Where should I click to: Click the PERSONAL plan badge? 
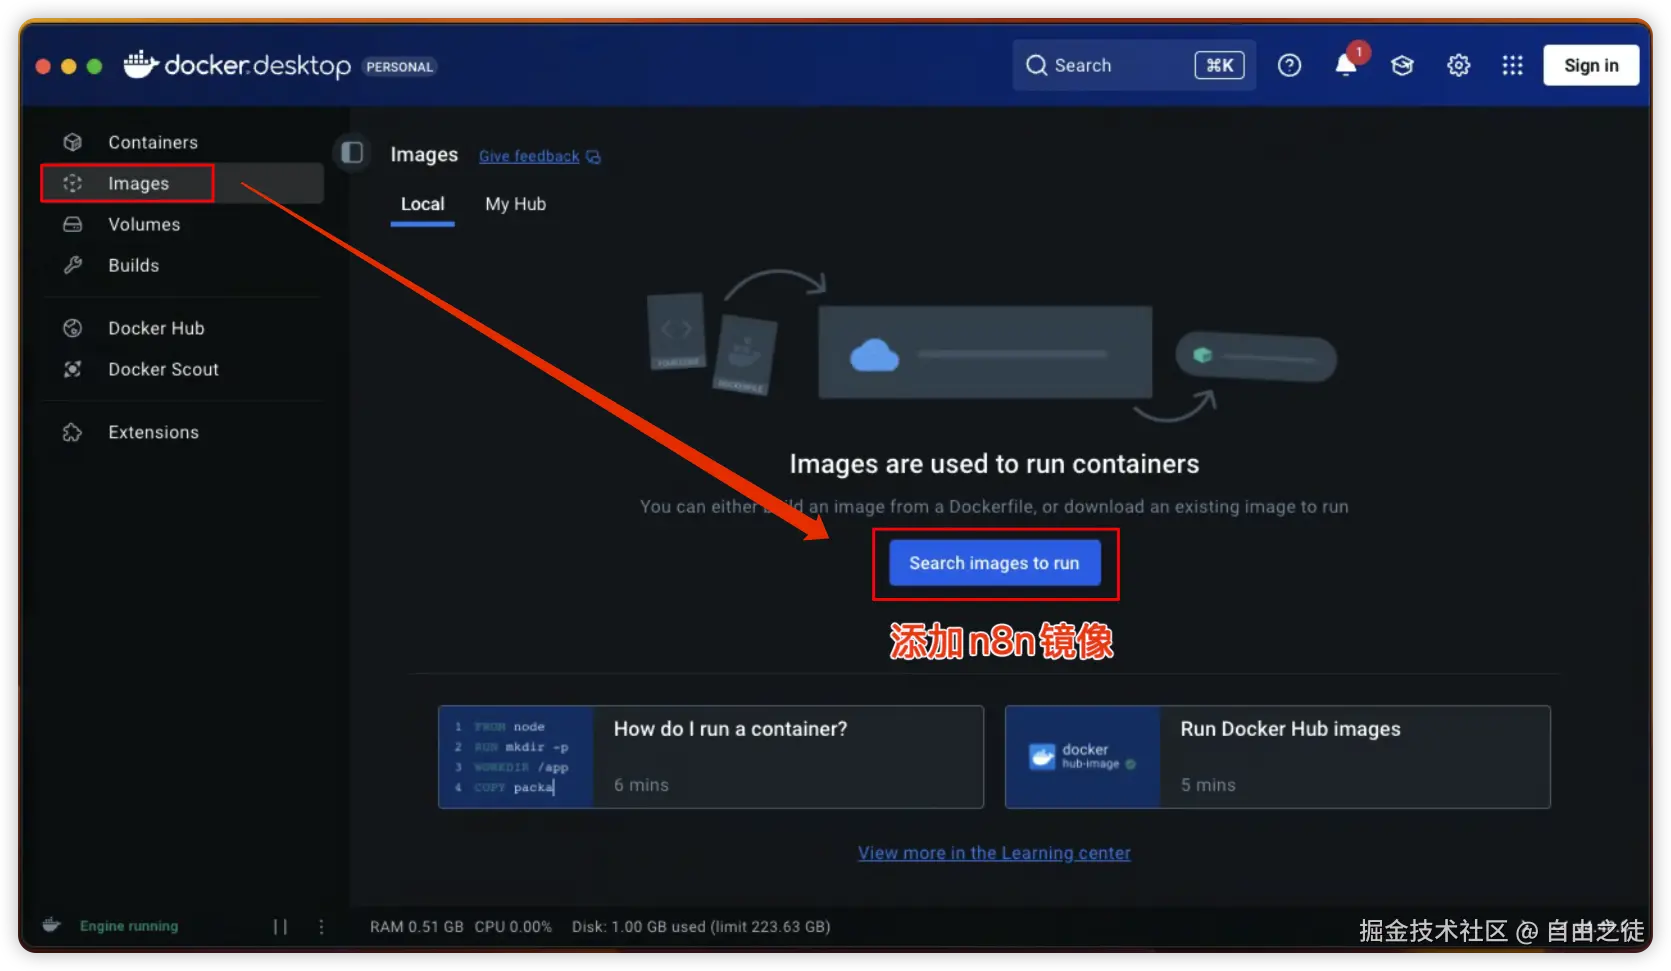[399, 67]
